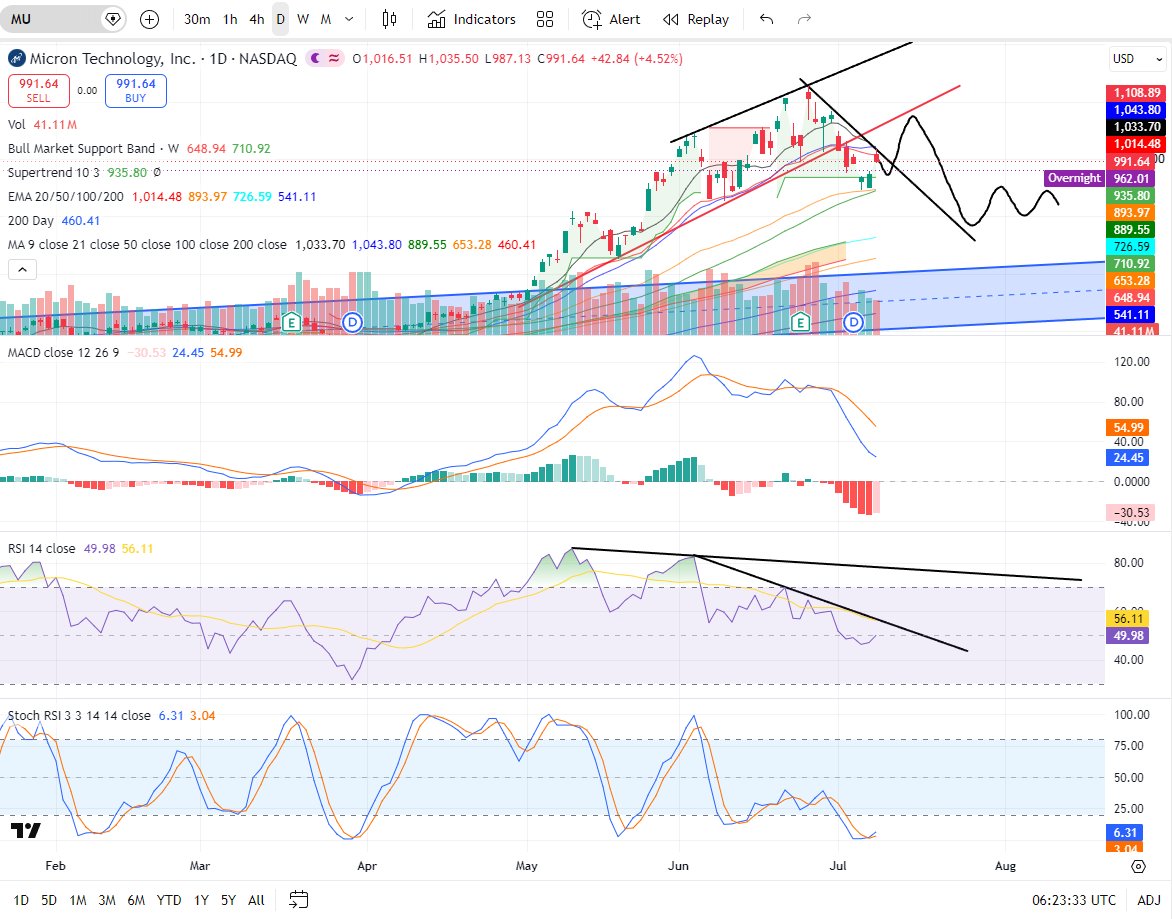Viewport: 1172px width, 919px height.
Task: Select the 1h timeframe
Action: 230,19
